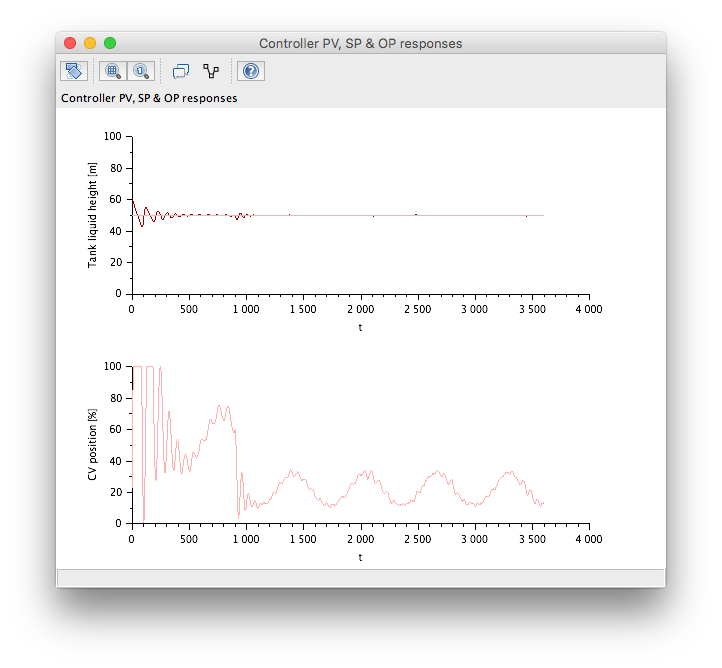Click CV position curve peak near t=1 400
Viewport: 722px width, 668px height.
pyautogui.click(x=291, y=471)
